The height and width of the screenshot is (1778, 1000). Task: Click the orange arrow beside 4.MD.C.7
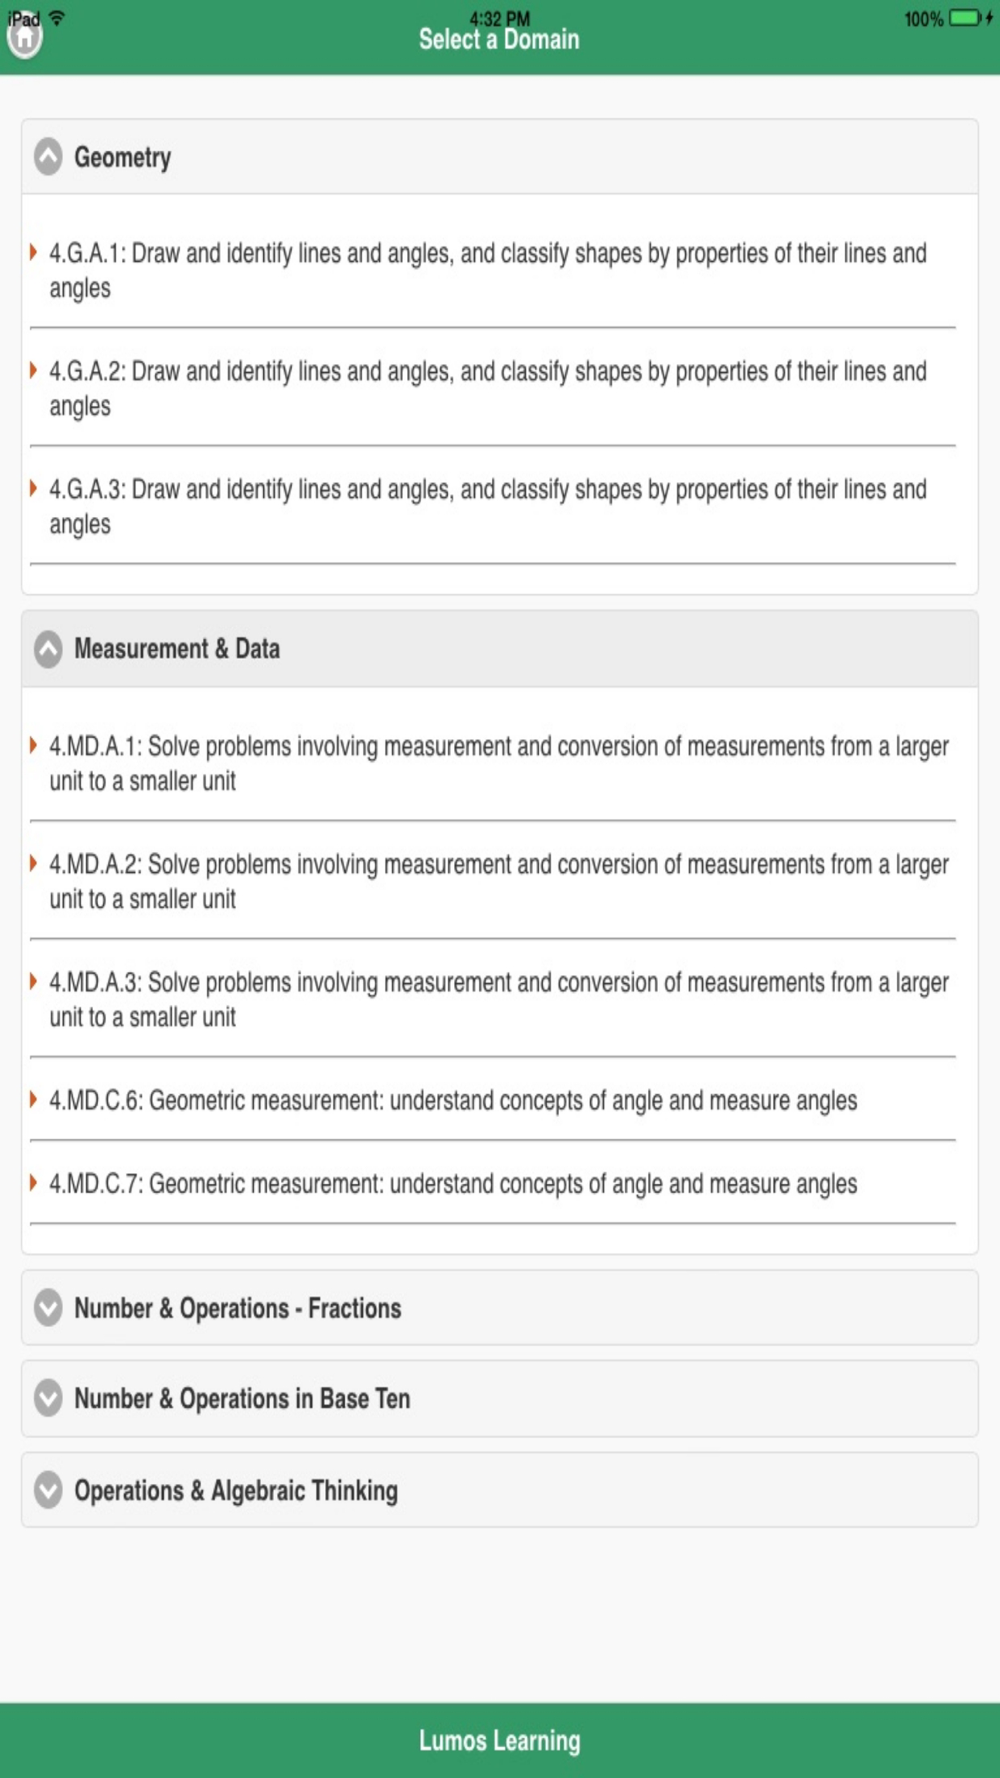[33, 1183]
